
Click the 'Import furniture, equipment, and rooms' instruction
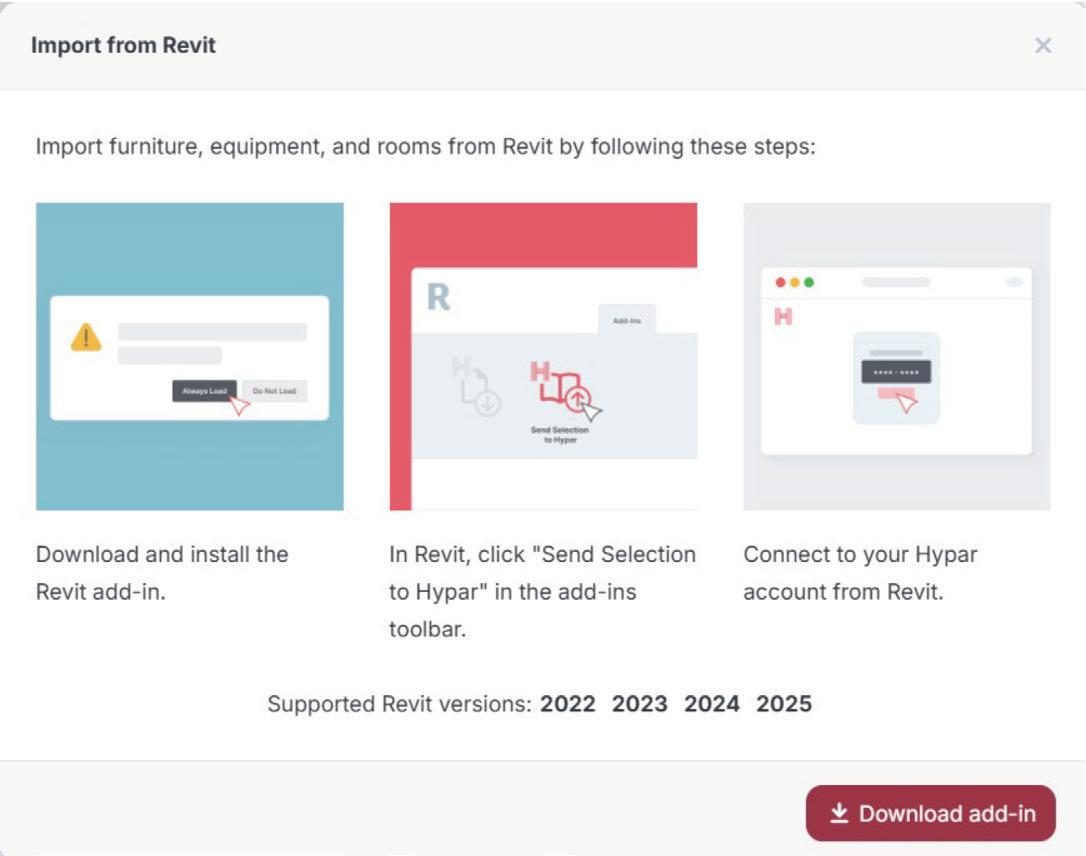(425, 147)
